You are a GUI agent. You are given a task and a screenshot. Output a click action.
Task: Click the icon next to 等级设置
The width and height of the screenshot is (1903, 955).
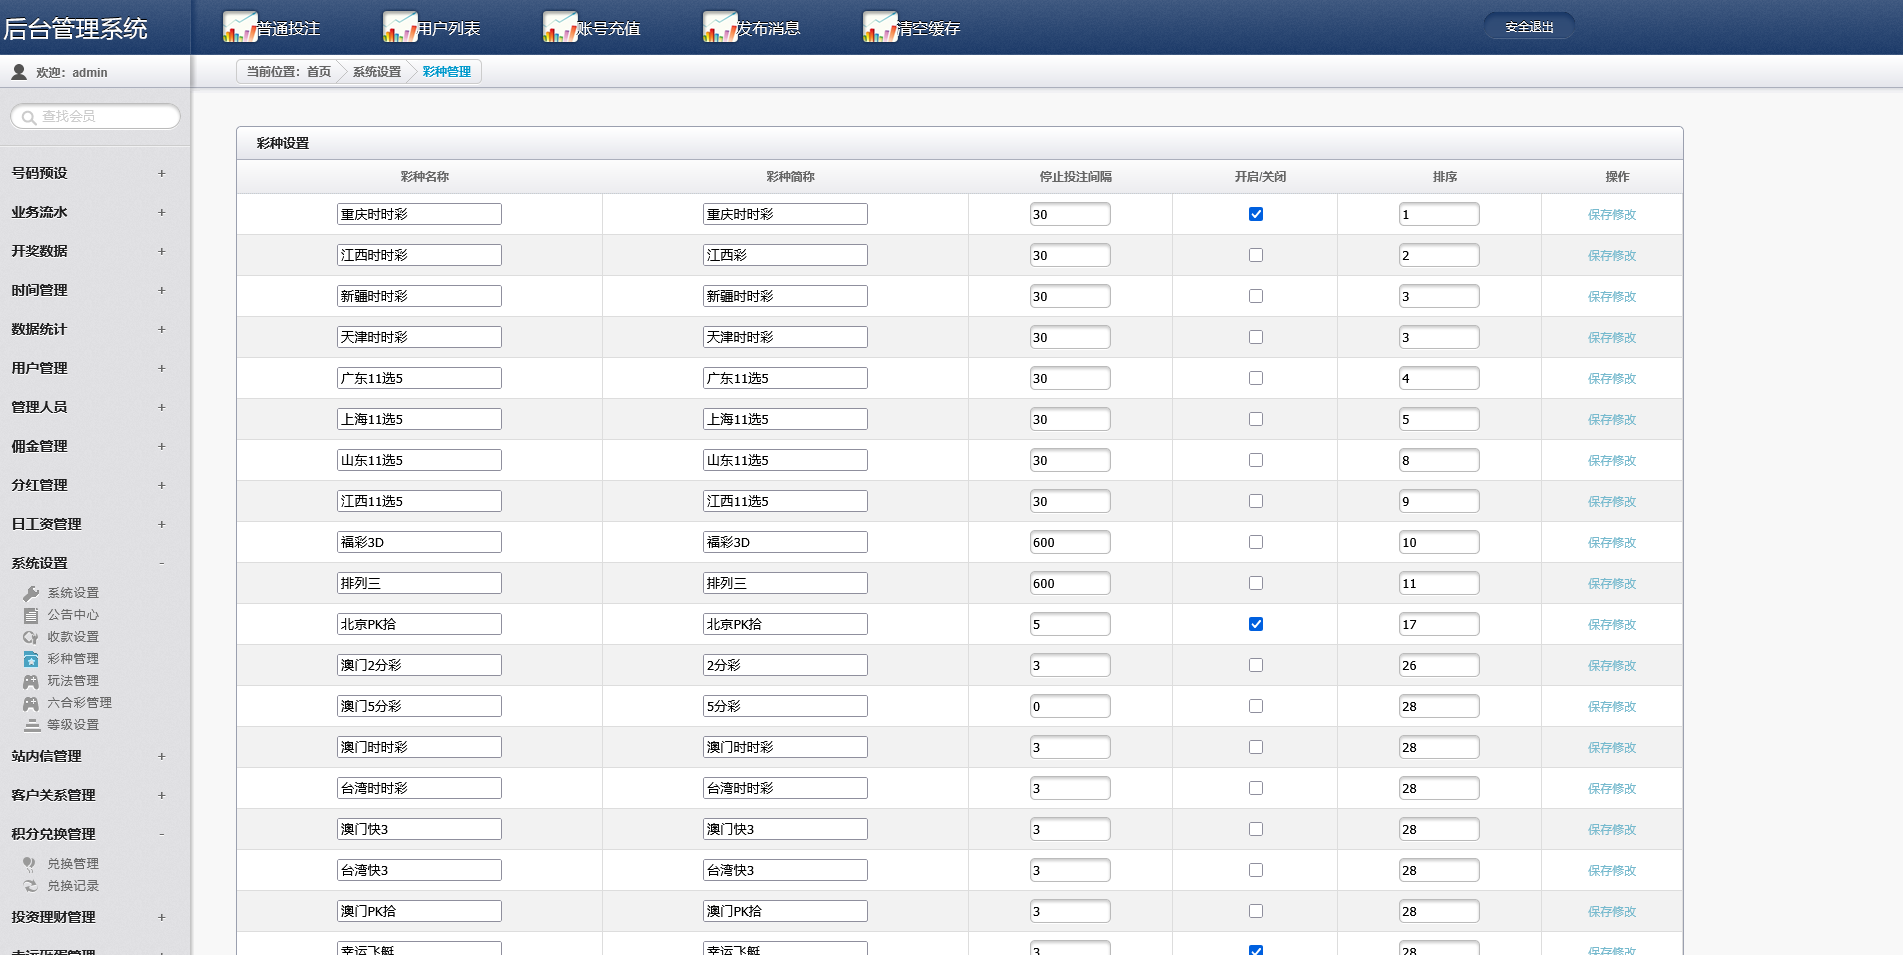(31, 725)
